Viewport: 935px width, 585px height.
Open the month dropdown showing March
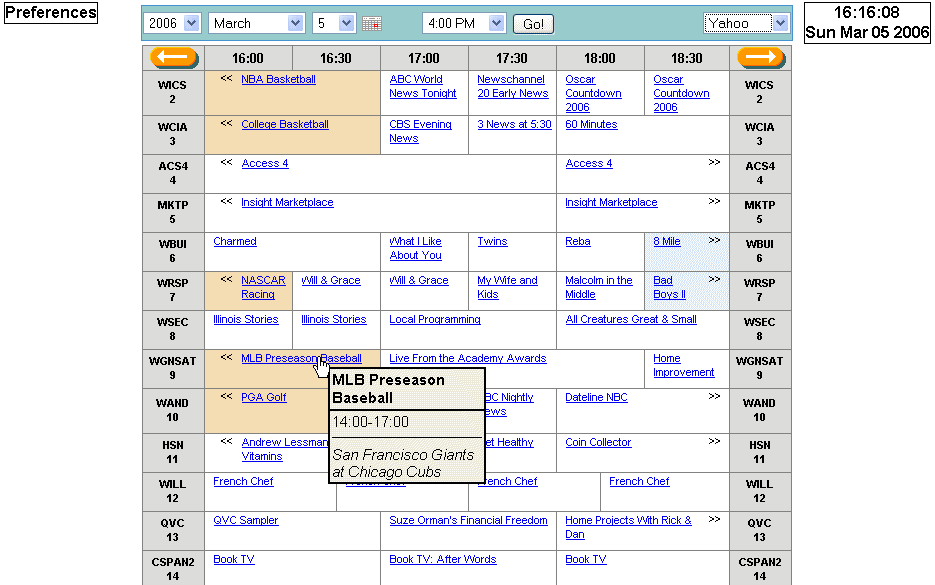[257, 23]
